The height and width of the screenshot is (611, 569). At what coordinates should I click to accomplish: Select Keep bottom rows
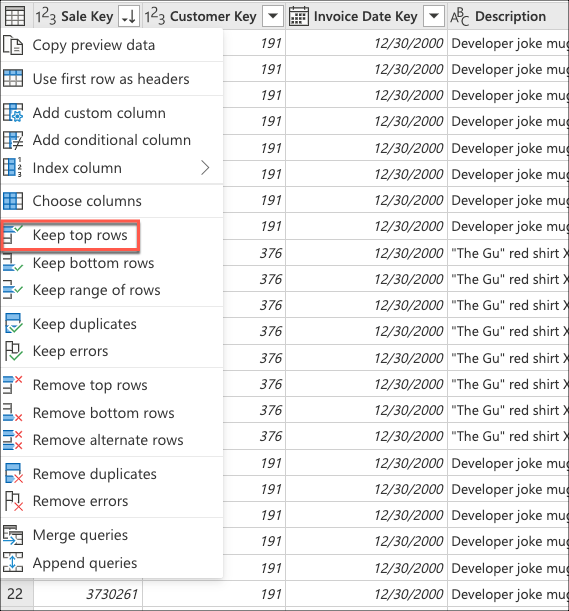[112, 263]
